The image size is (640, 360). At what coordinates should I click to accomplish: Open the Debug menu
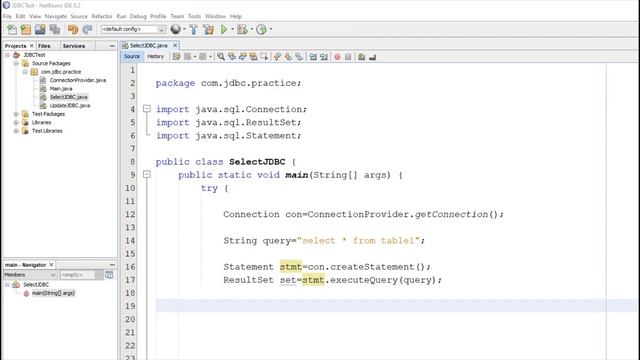pos(138,16)
